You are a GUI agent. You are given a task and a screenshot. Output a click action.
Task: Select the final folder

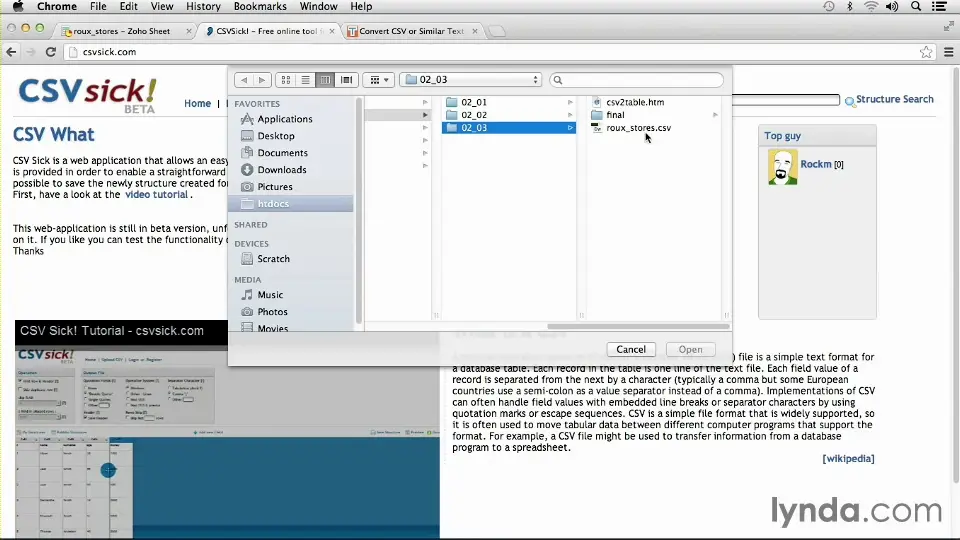point(615,114)
